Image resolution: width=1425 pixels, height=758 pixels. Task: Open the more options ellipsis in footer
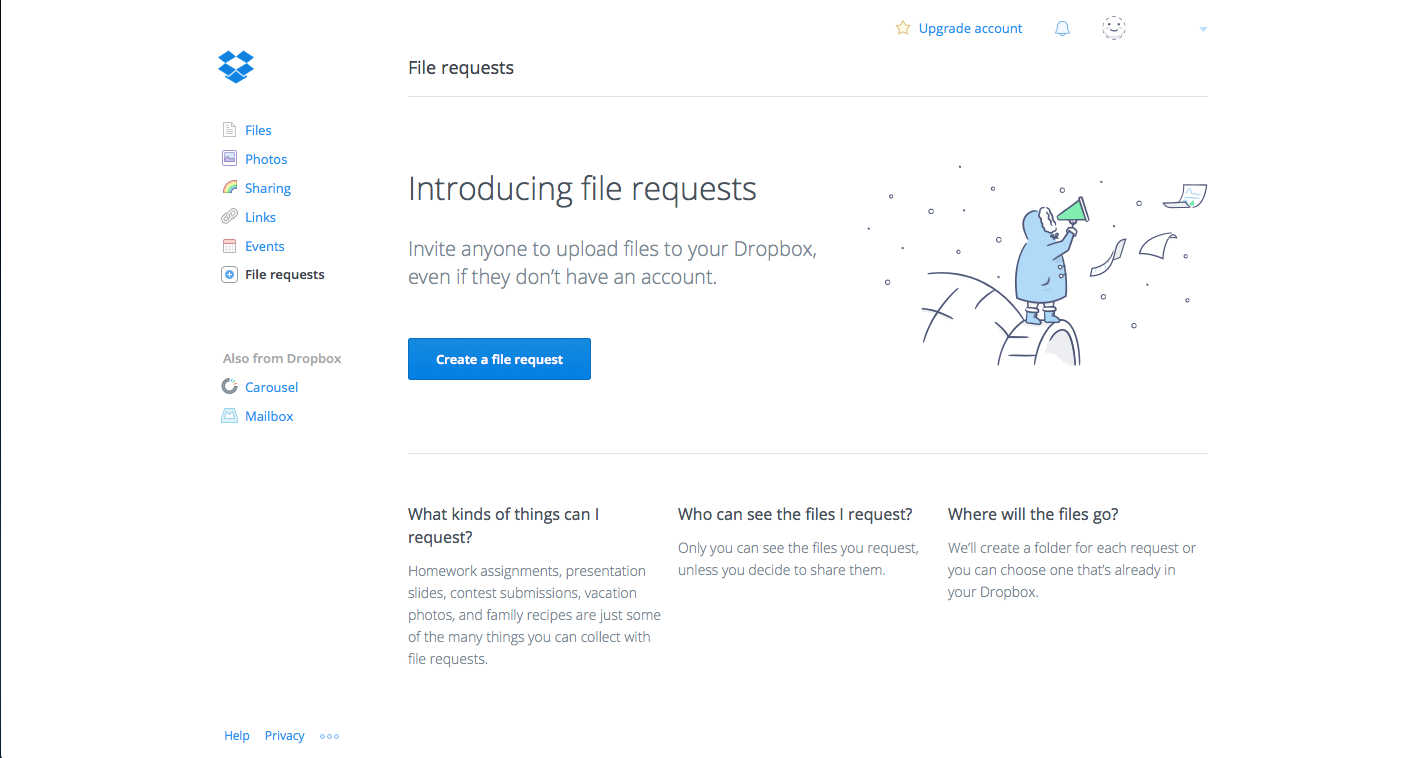330,736
